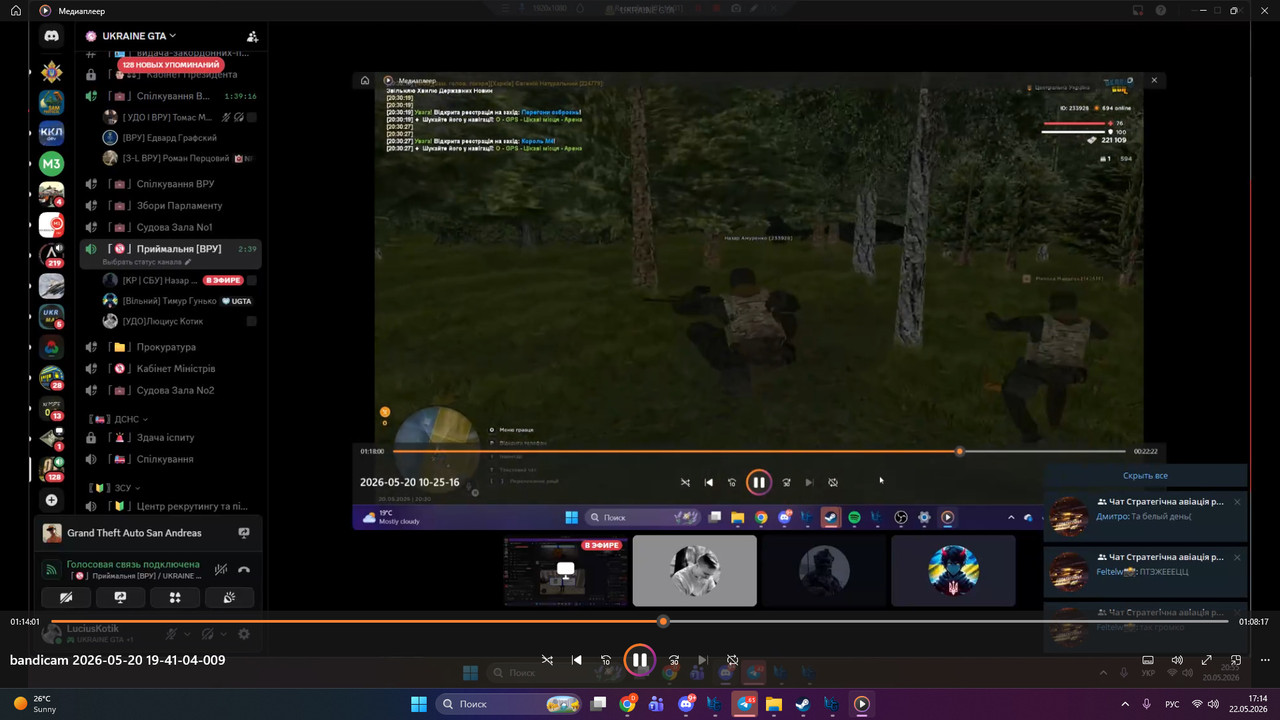This screenshot has height=720, width=1280.
Task: Switch РУС input language in tray
Action: 1172,704
